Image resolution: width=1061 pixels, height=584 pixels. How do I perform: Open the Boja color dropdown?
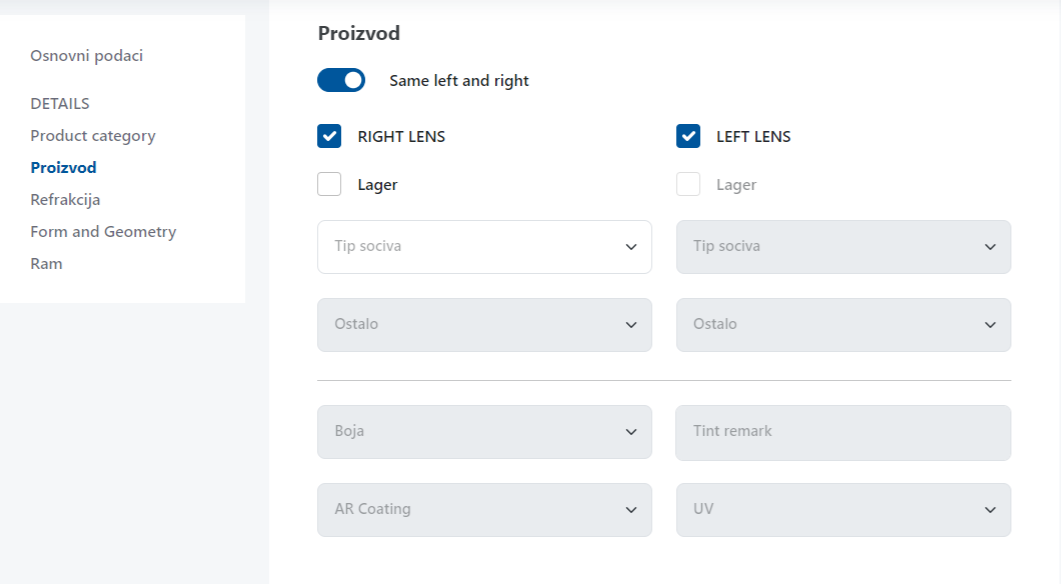click(484, 432)
